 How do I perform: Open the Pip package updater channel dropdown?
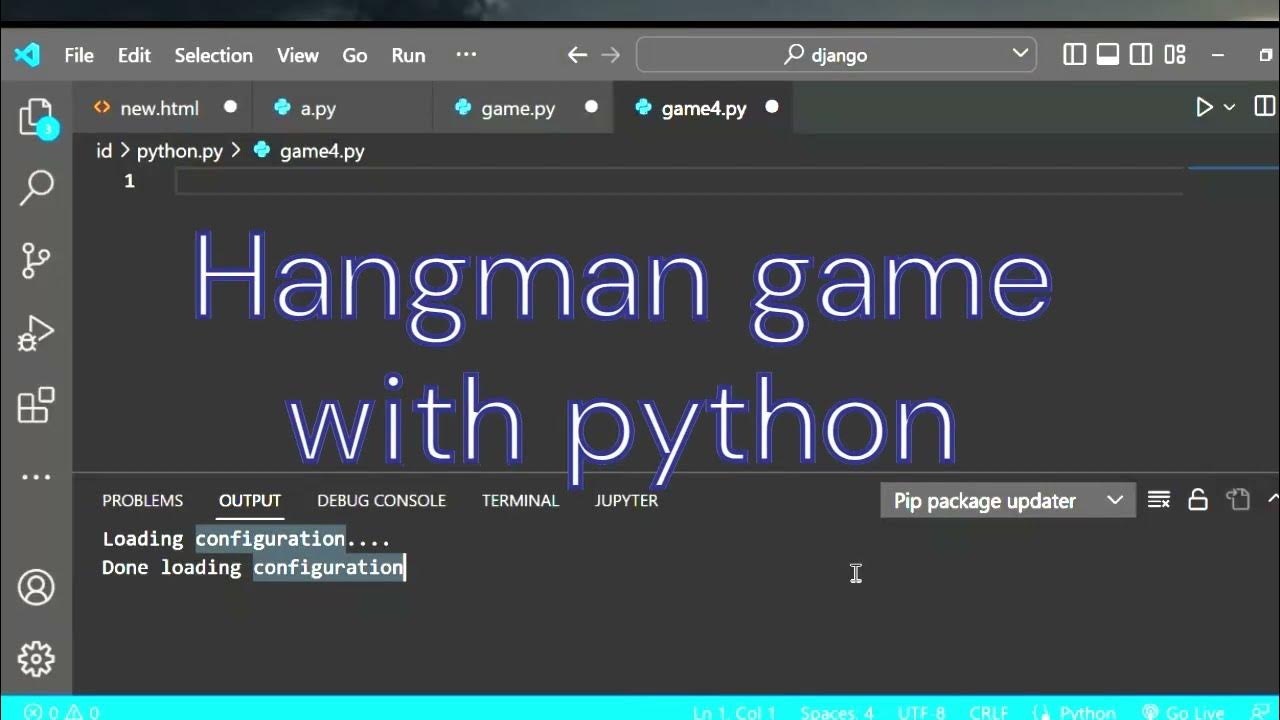tap(1008, 501)
